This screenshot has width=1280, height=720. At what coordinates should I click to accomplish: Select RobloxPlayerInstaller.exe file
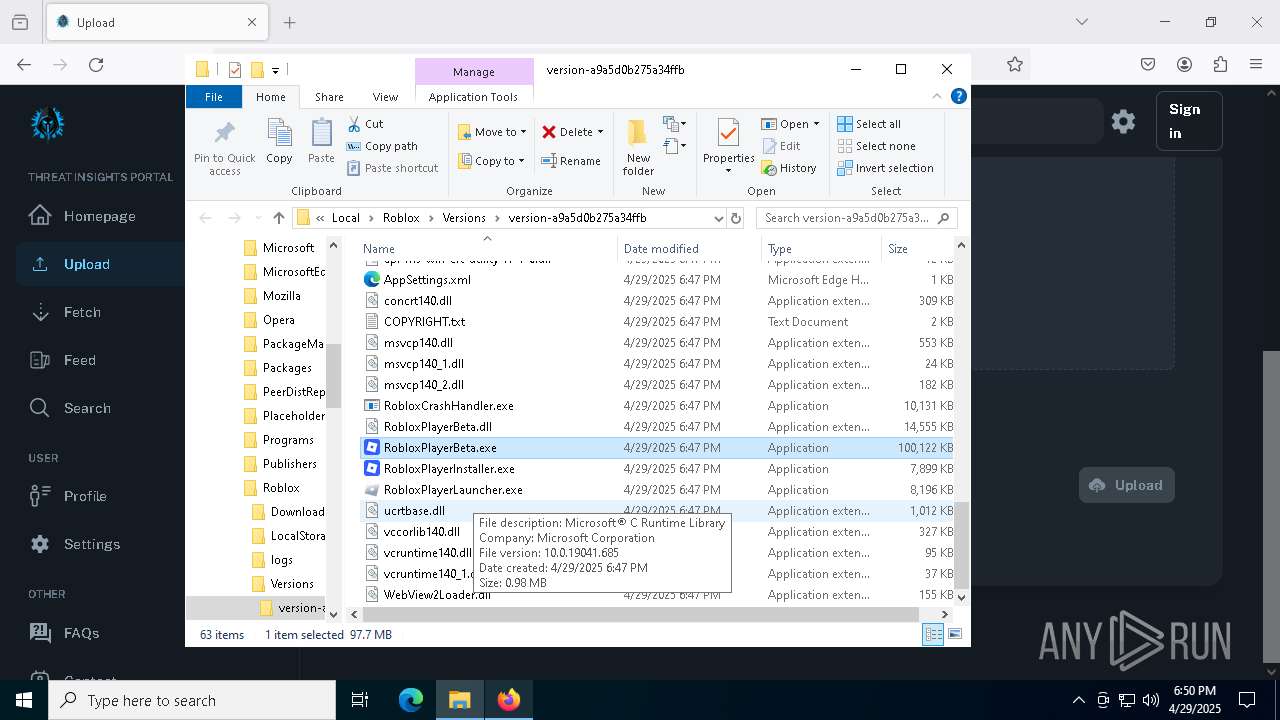[656, 469]
